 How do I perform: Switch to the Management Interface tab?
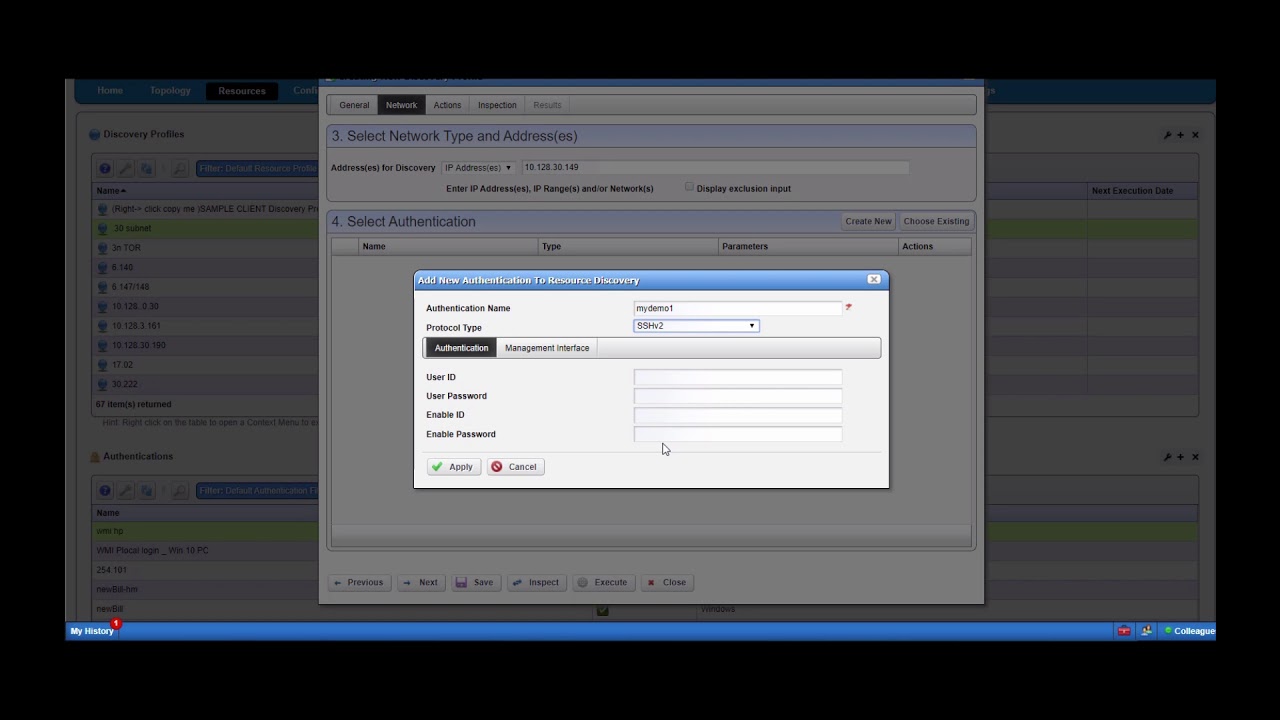point(547,348)
